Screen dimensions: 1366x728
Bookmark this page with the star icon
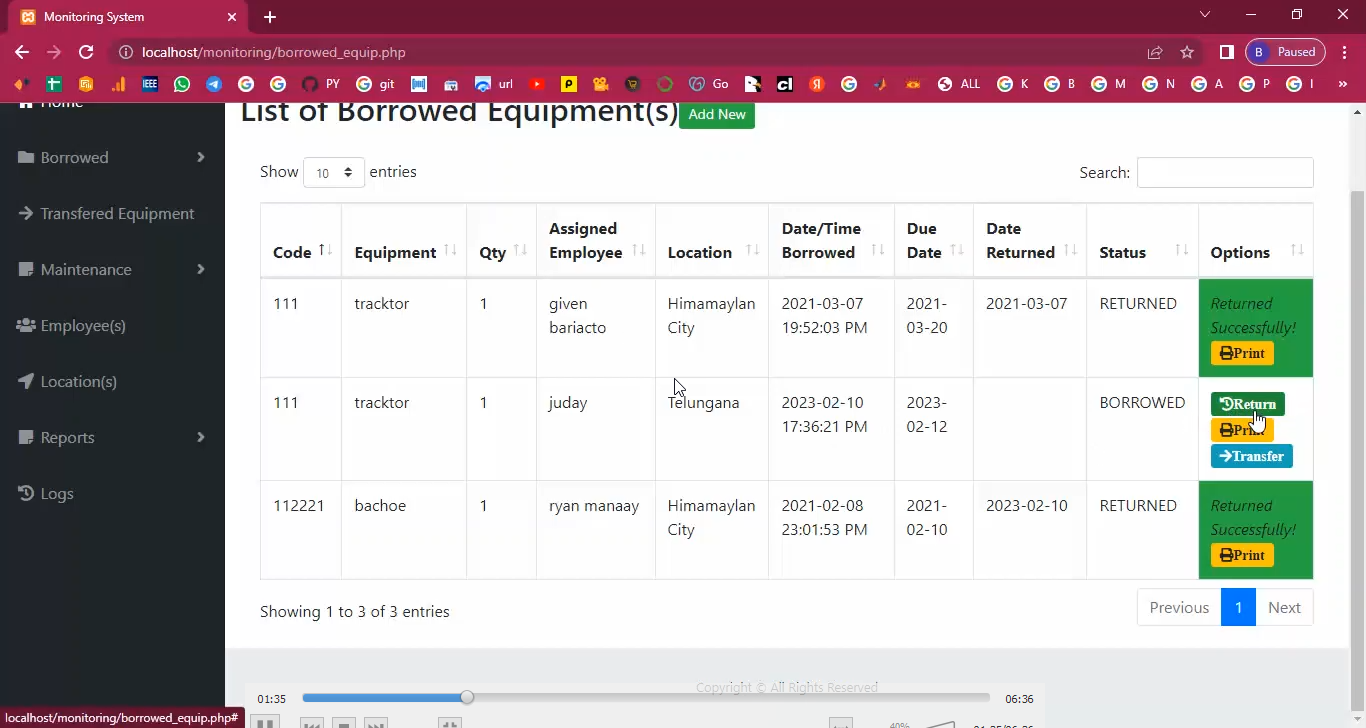point(1187,52)
